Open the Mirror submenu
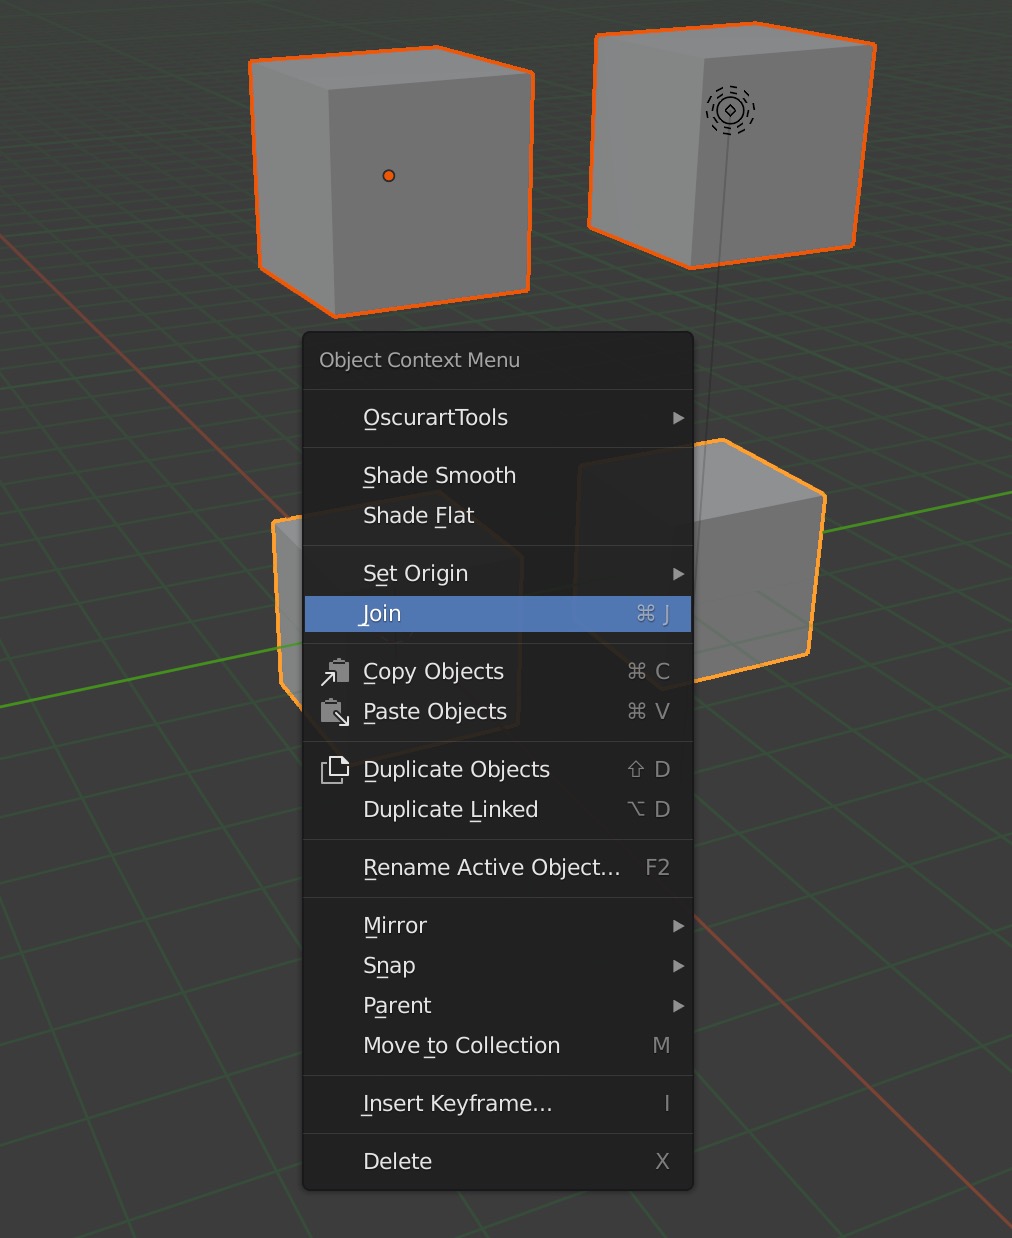This screenshot has height=1238, width=1012. (x=497, y=926)
